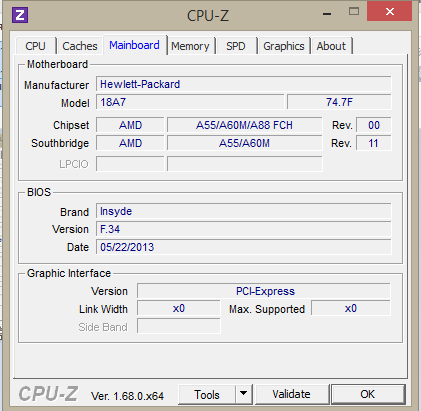Close the CPU-Z window
The width and height of the screenshot is (421, 411).
390,12
